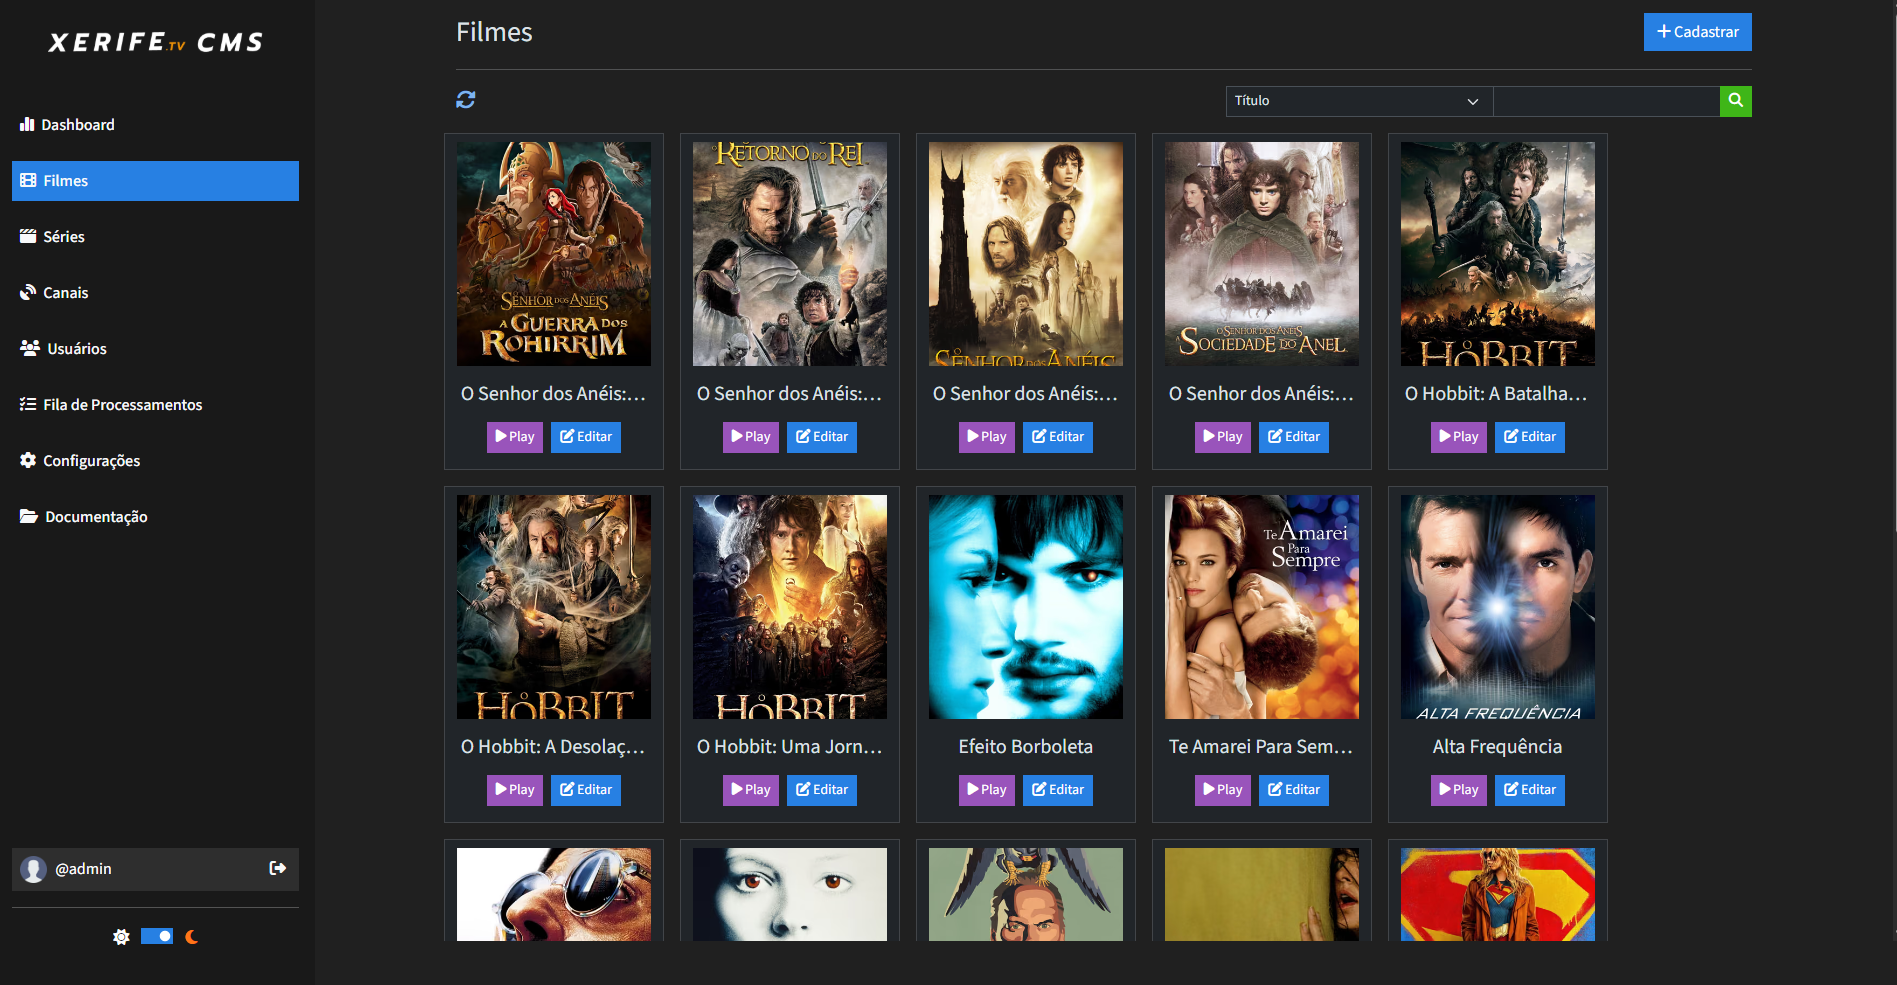Edit O Hobbit: A Desolaç... movie
Viewport: 1897px width, 985px height.
pyautogui.click(x=586, y=790)
